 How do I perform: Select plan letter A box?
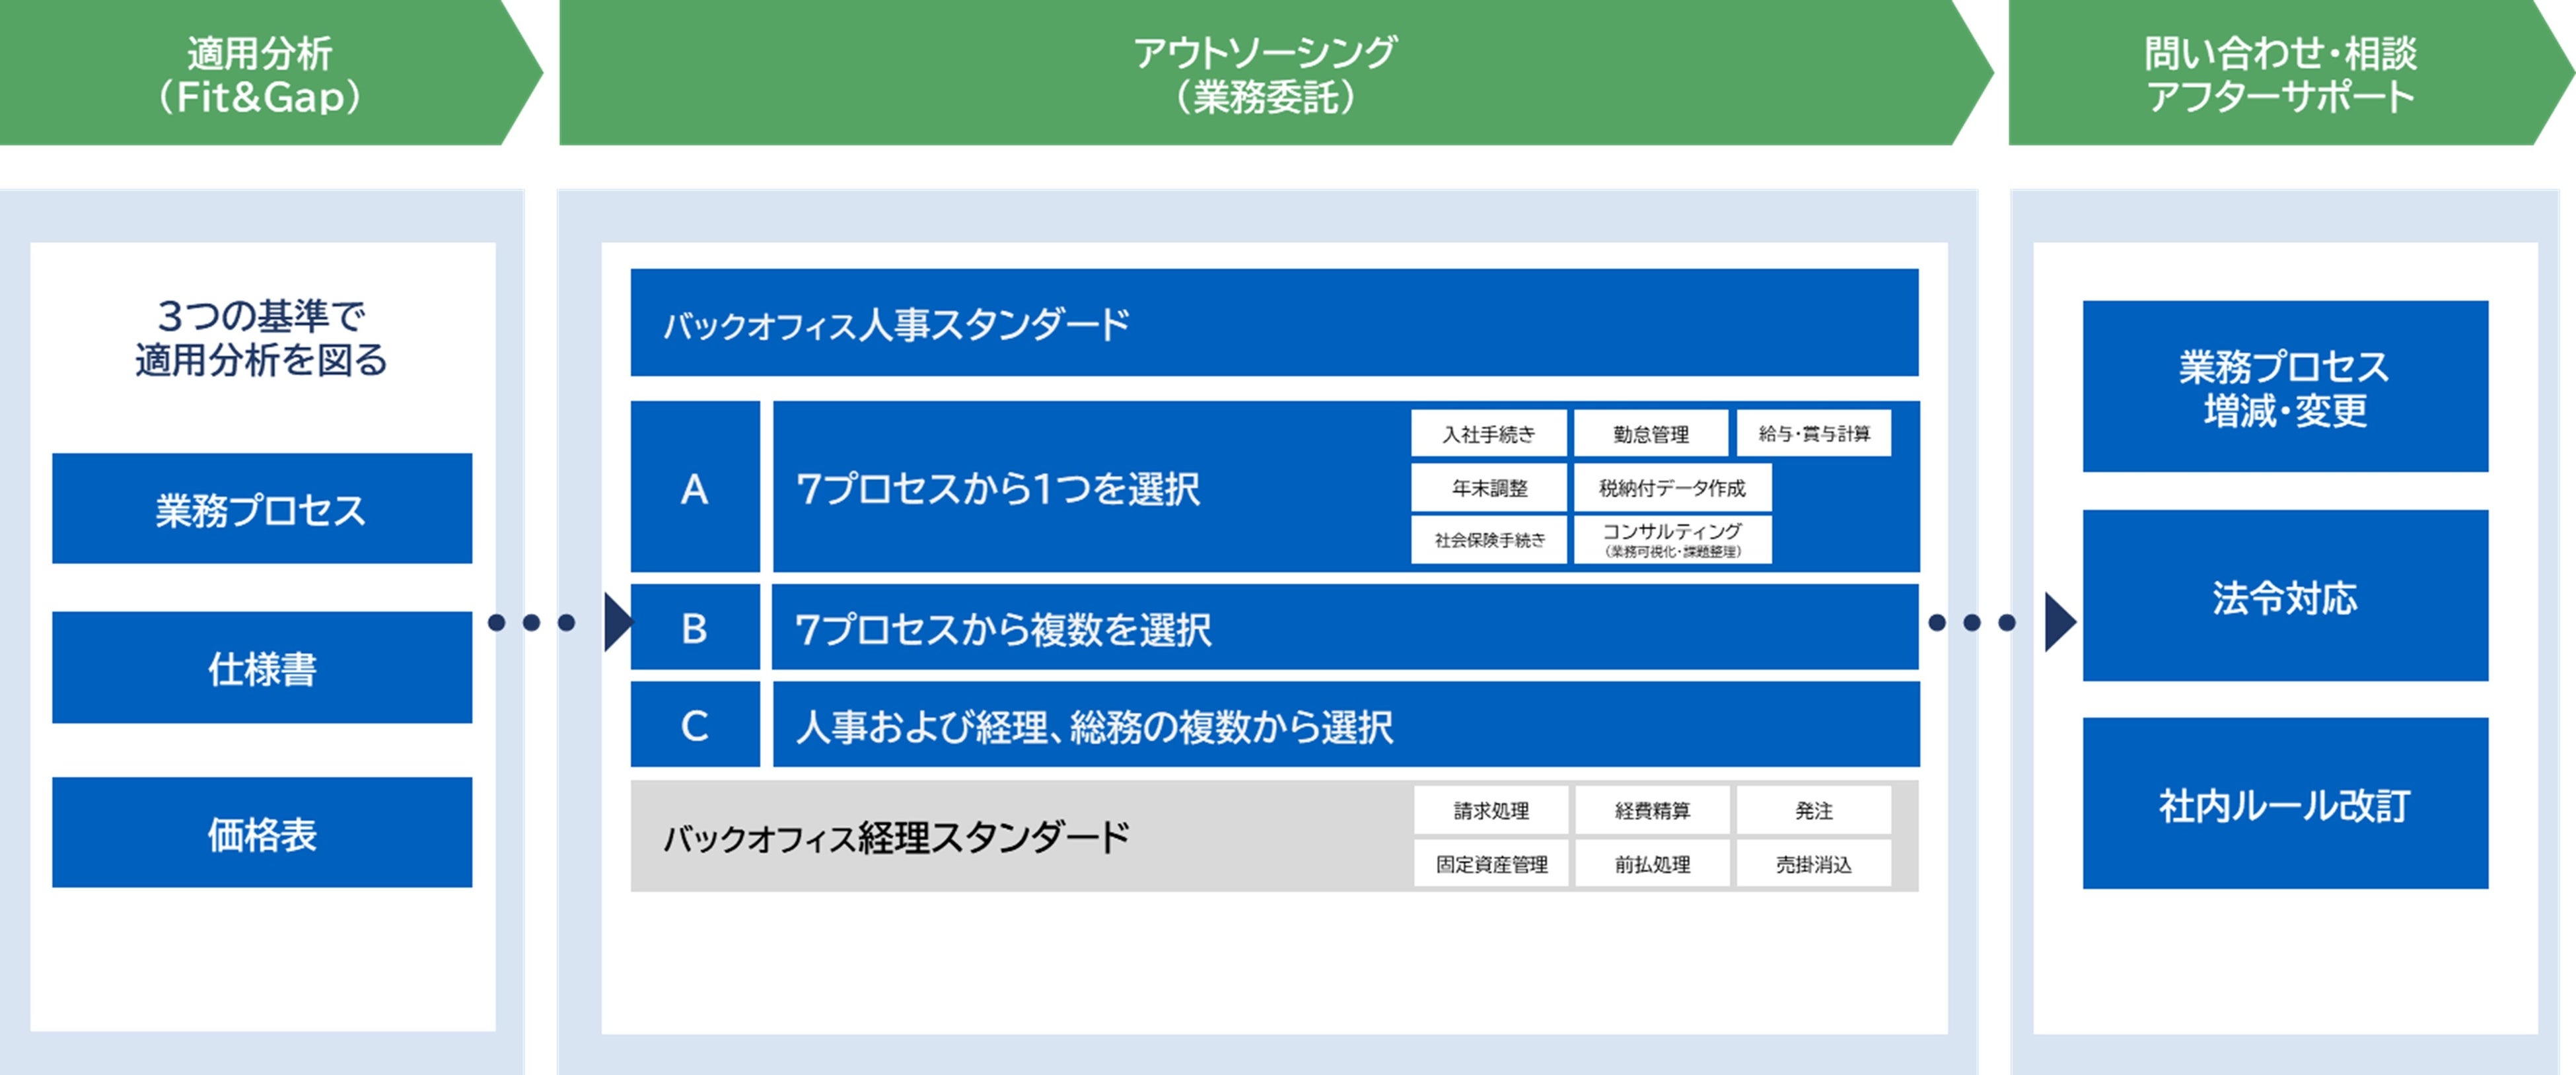coord(695,488)
